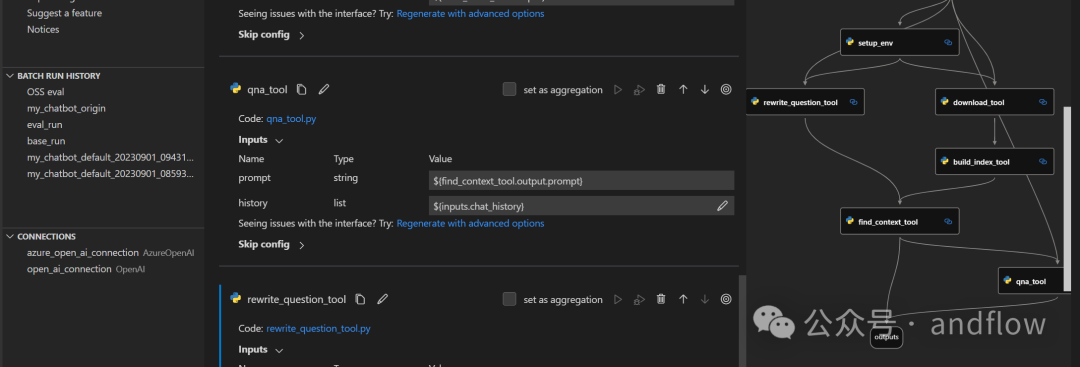Select the base_run batch run
The width and height of the screenshot is (1080, 367).
pyautogui.click(x=46, y=141)
